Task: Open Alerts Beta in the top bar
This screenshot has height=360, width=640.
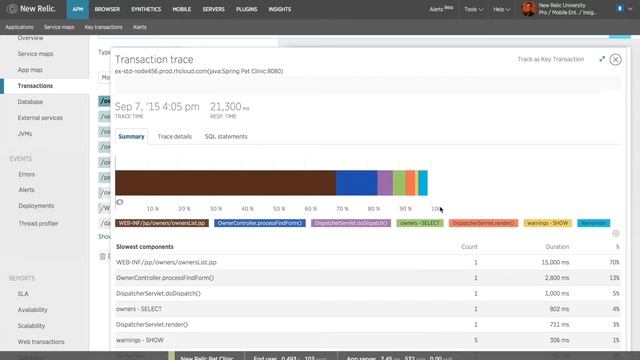Action: 441,9
